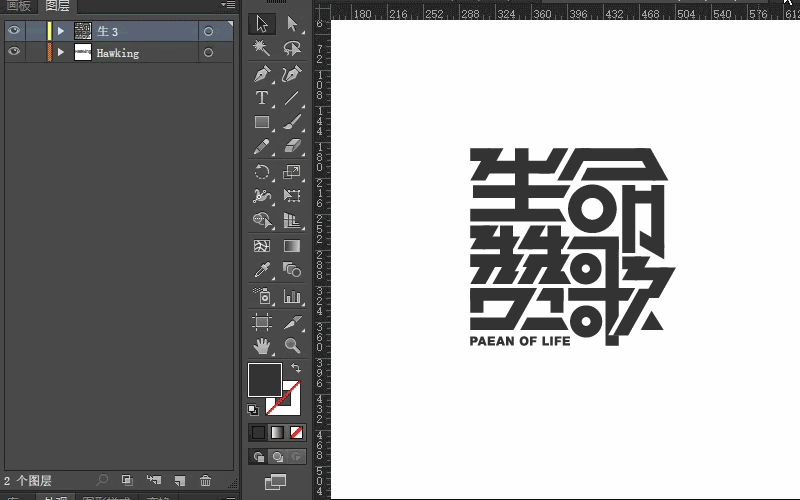Hide the 生 3 layer eye

click(14, 31)
